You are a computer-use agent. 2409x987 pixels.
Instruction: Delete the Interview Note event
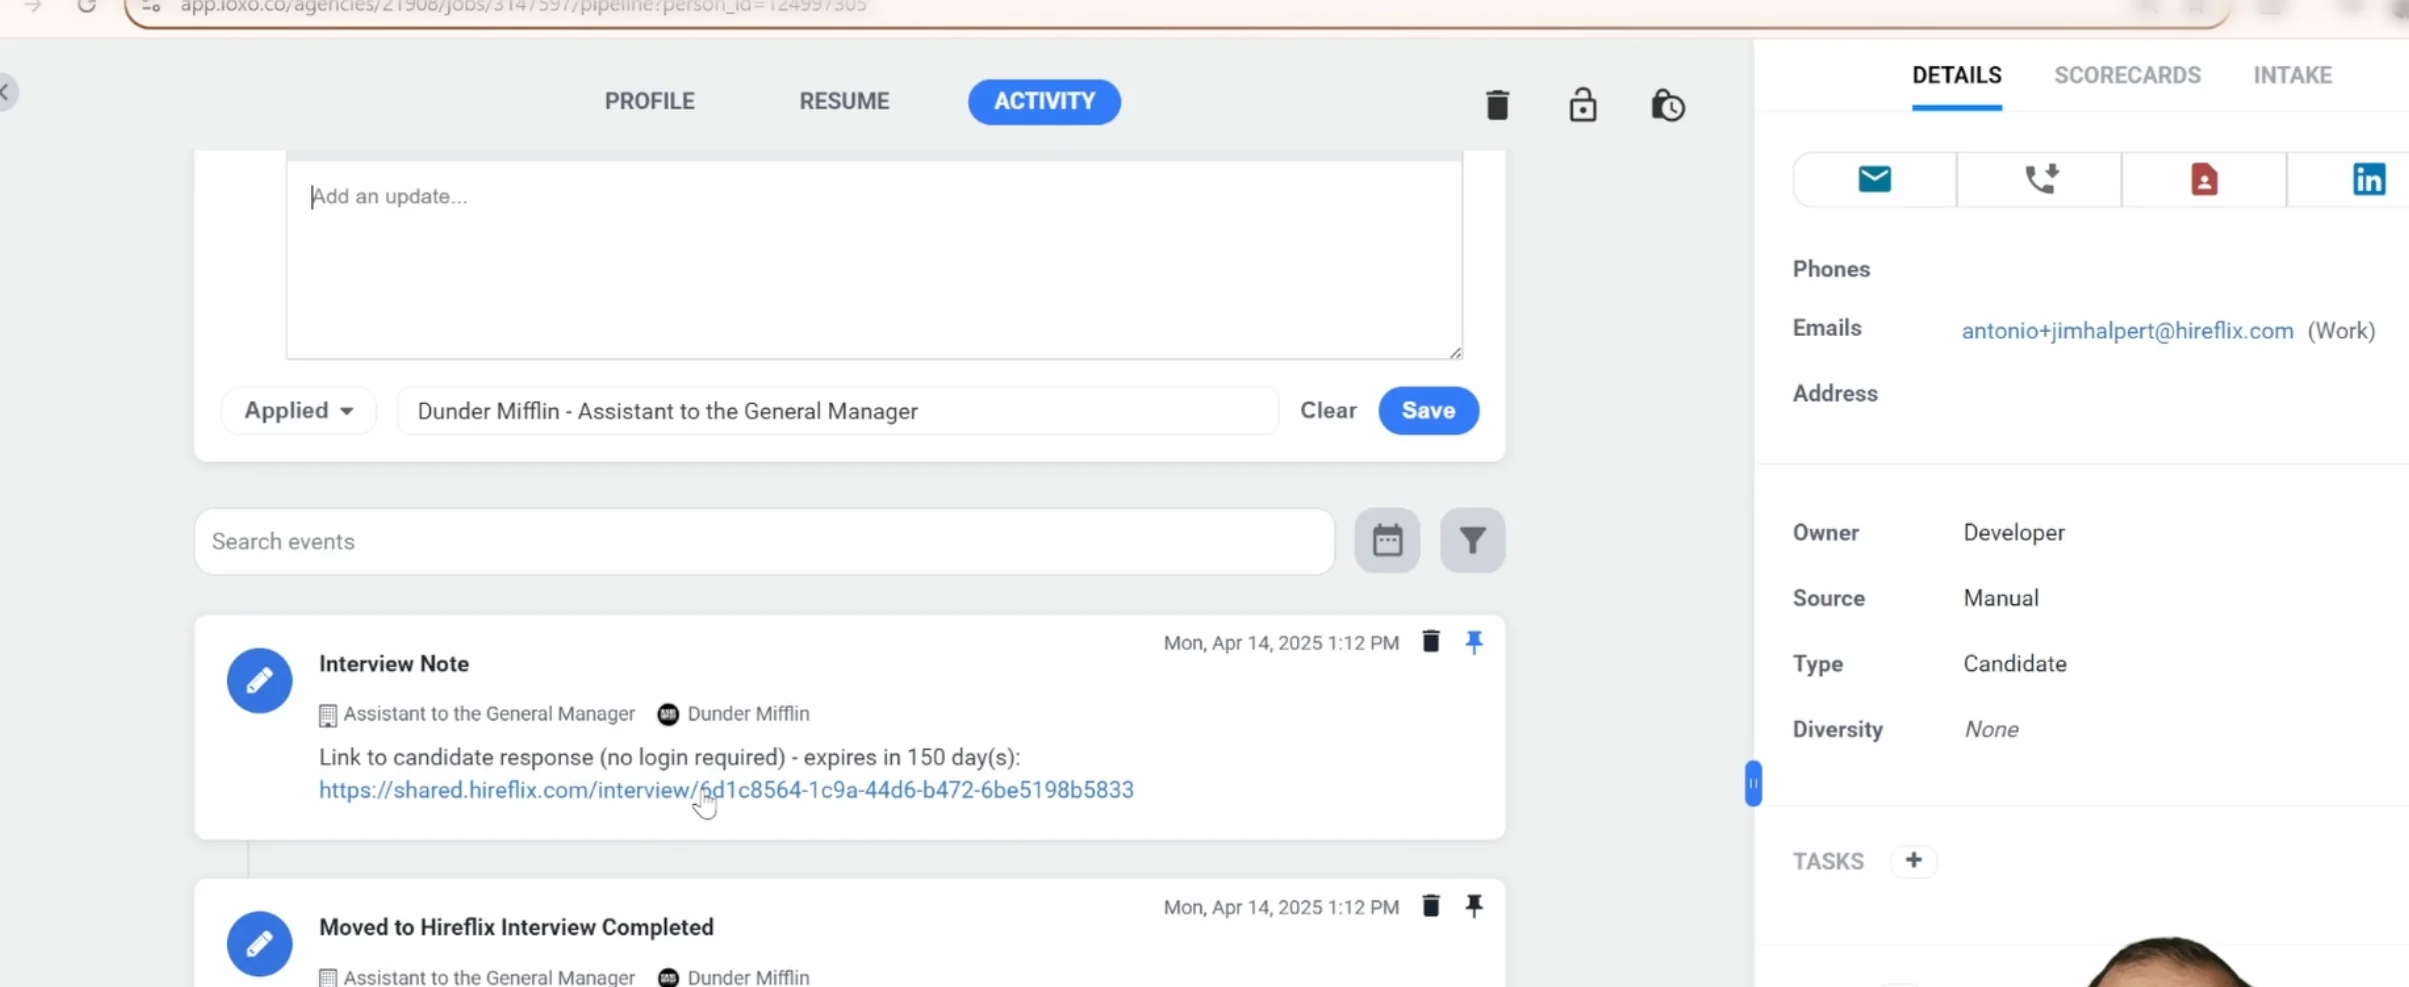pyautogui.click(x=1431, y=641)
